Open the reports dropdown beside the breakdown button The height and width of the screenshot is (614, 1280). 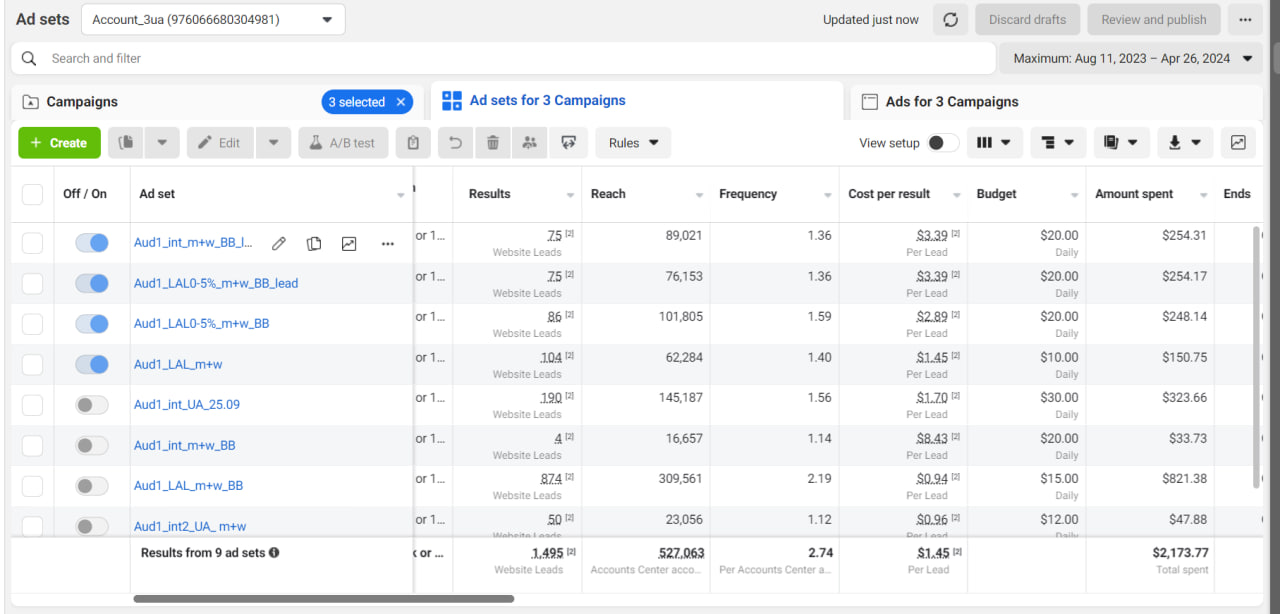(1121, 143)
